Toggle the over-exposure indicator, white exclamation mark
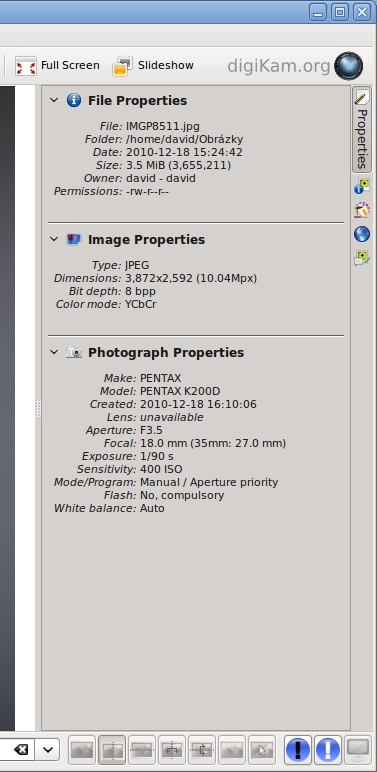The height and width of the screenshot is (772, 377). 328,750
